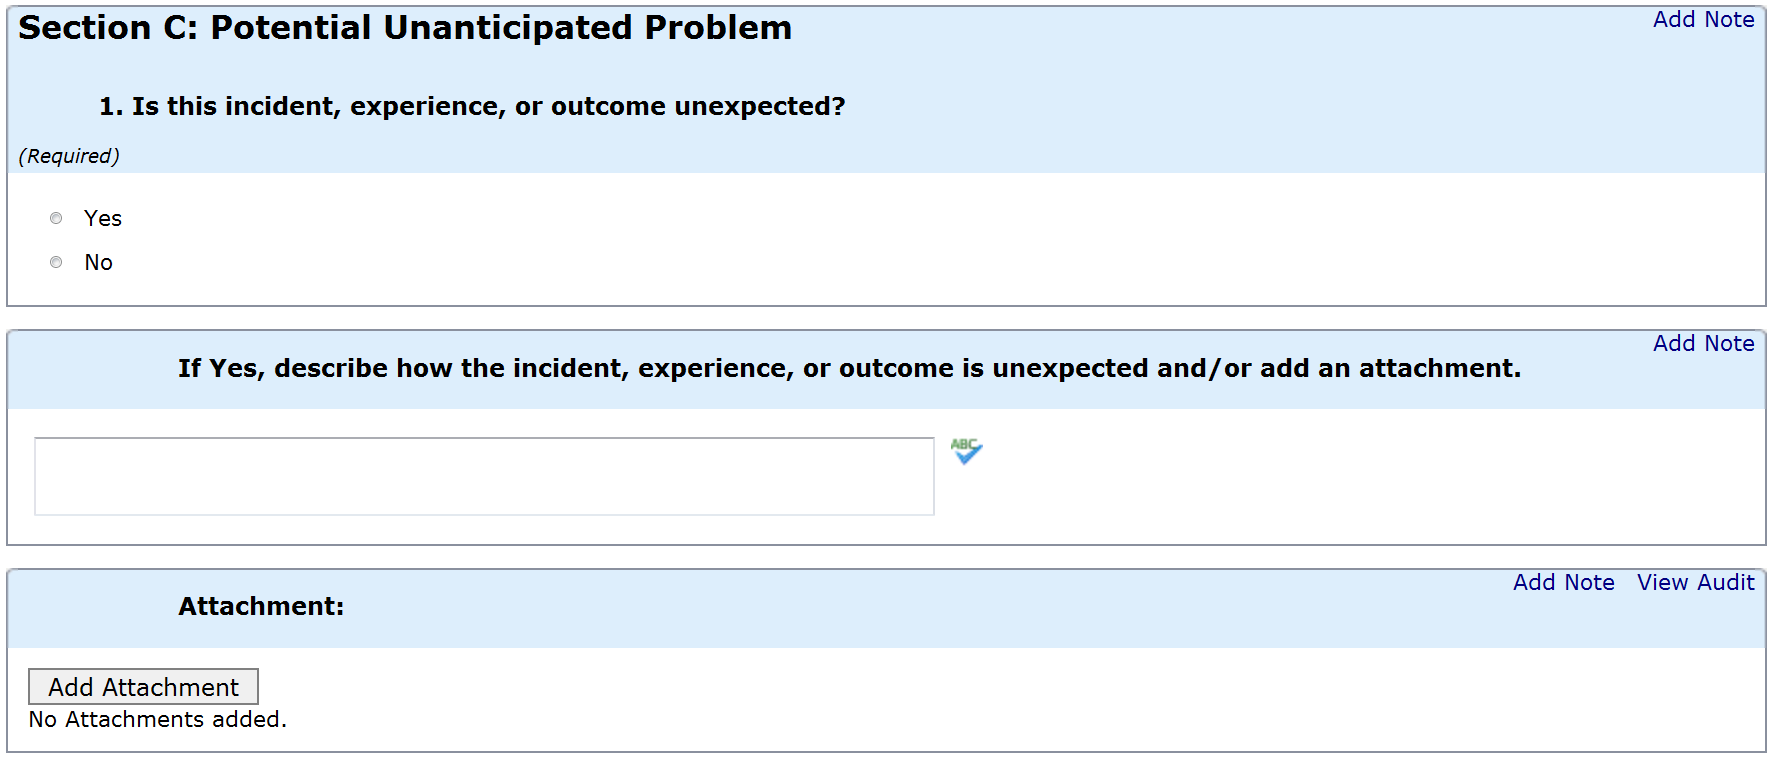The height and width of the screenshot is (757, 1773).
Task: Focus the unexpected incident description text box
Action: (x=484, y=476)
